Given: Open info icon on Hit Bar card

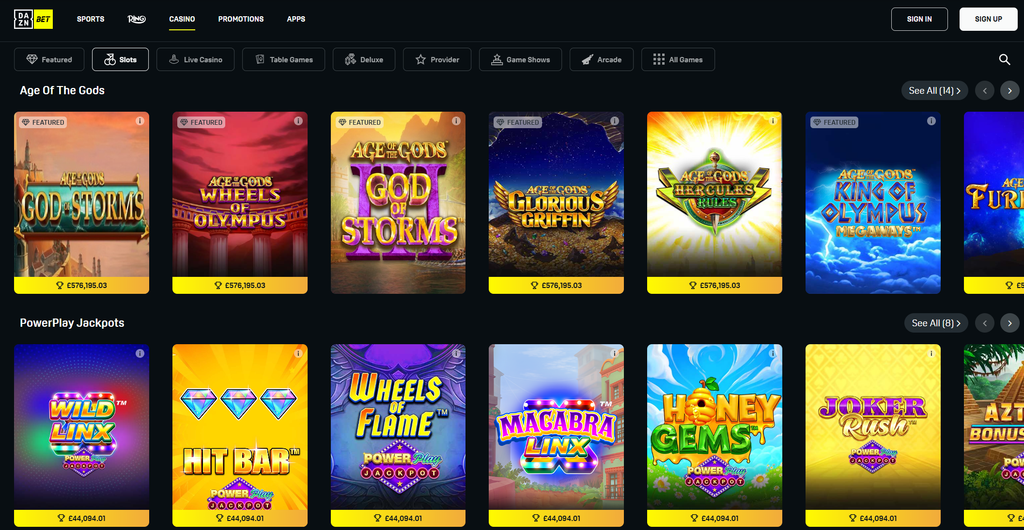Looking at the screenshot, I should (x=298, y=353).
